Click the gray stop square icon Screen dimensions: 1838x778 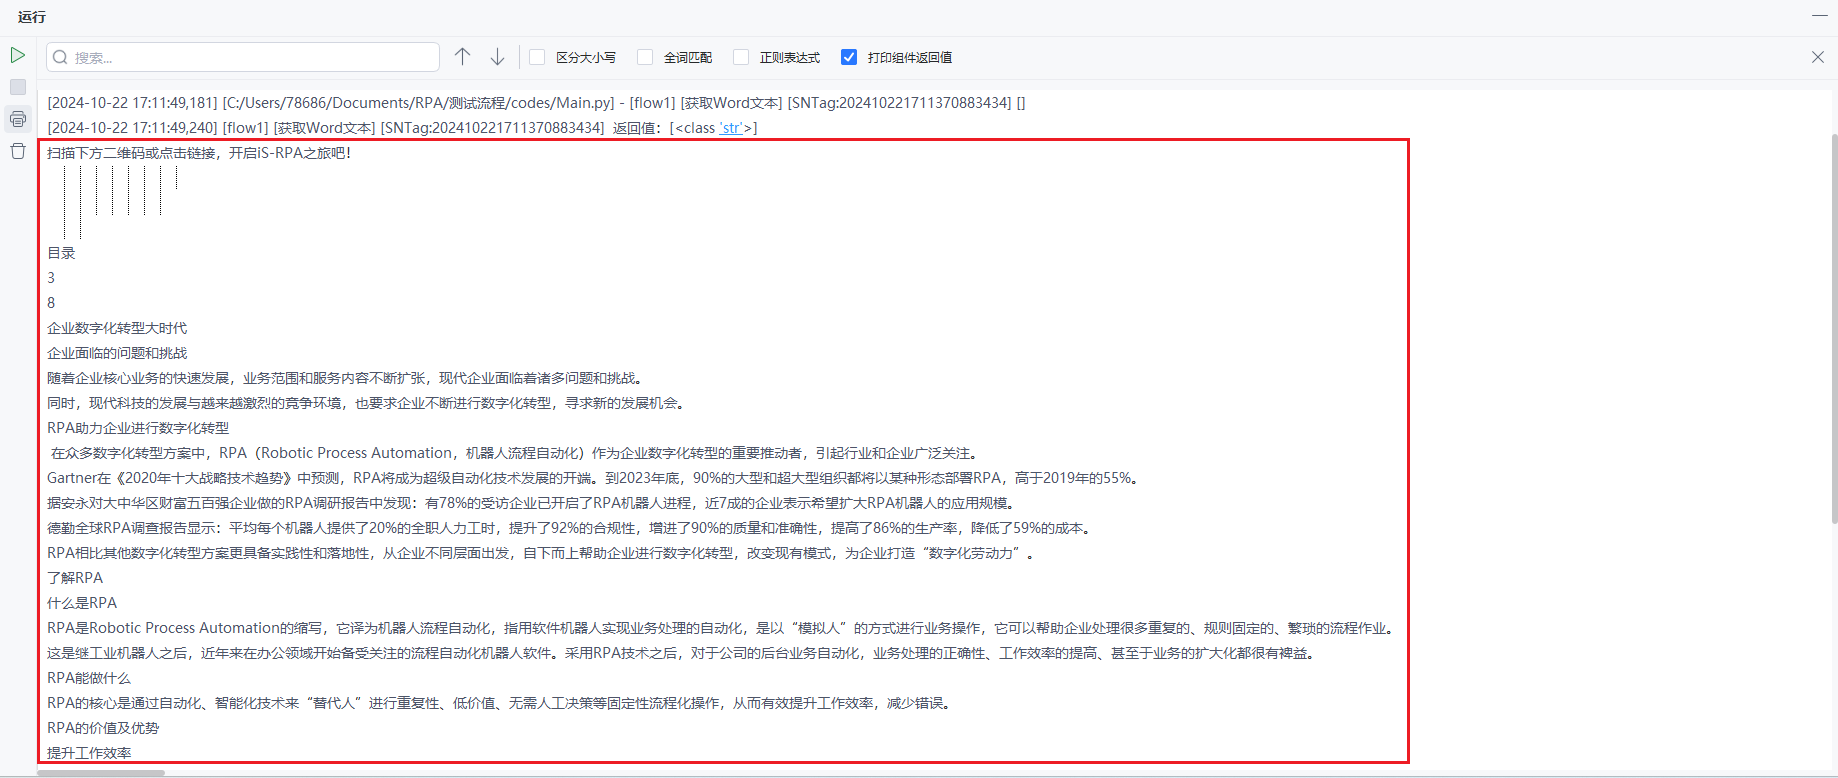[18, 87]
